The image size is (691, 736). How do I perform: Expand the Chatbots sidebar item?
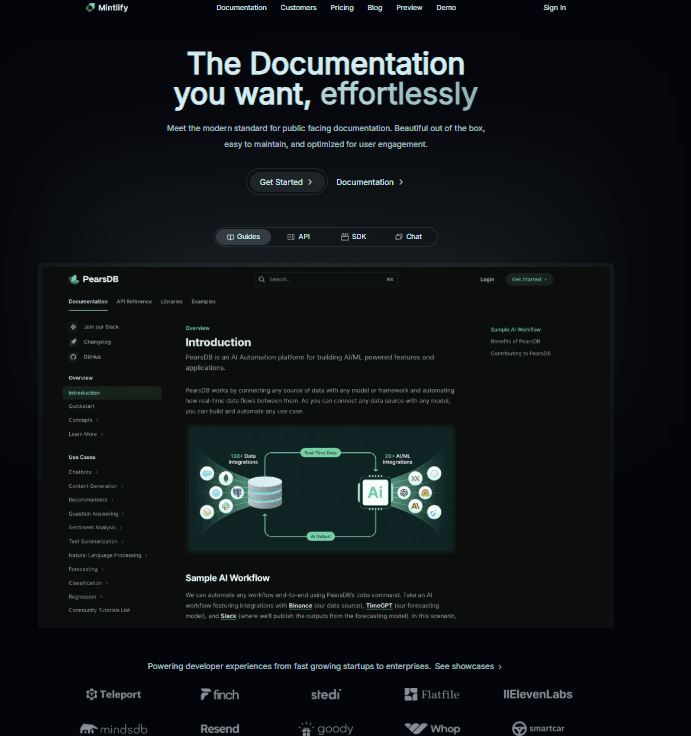tap(83, 472)
